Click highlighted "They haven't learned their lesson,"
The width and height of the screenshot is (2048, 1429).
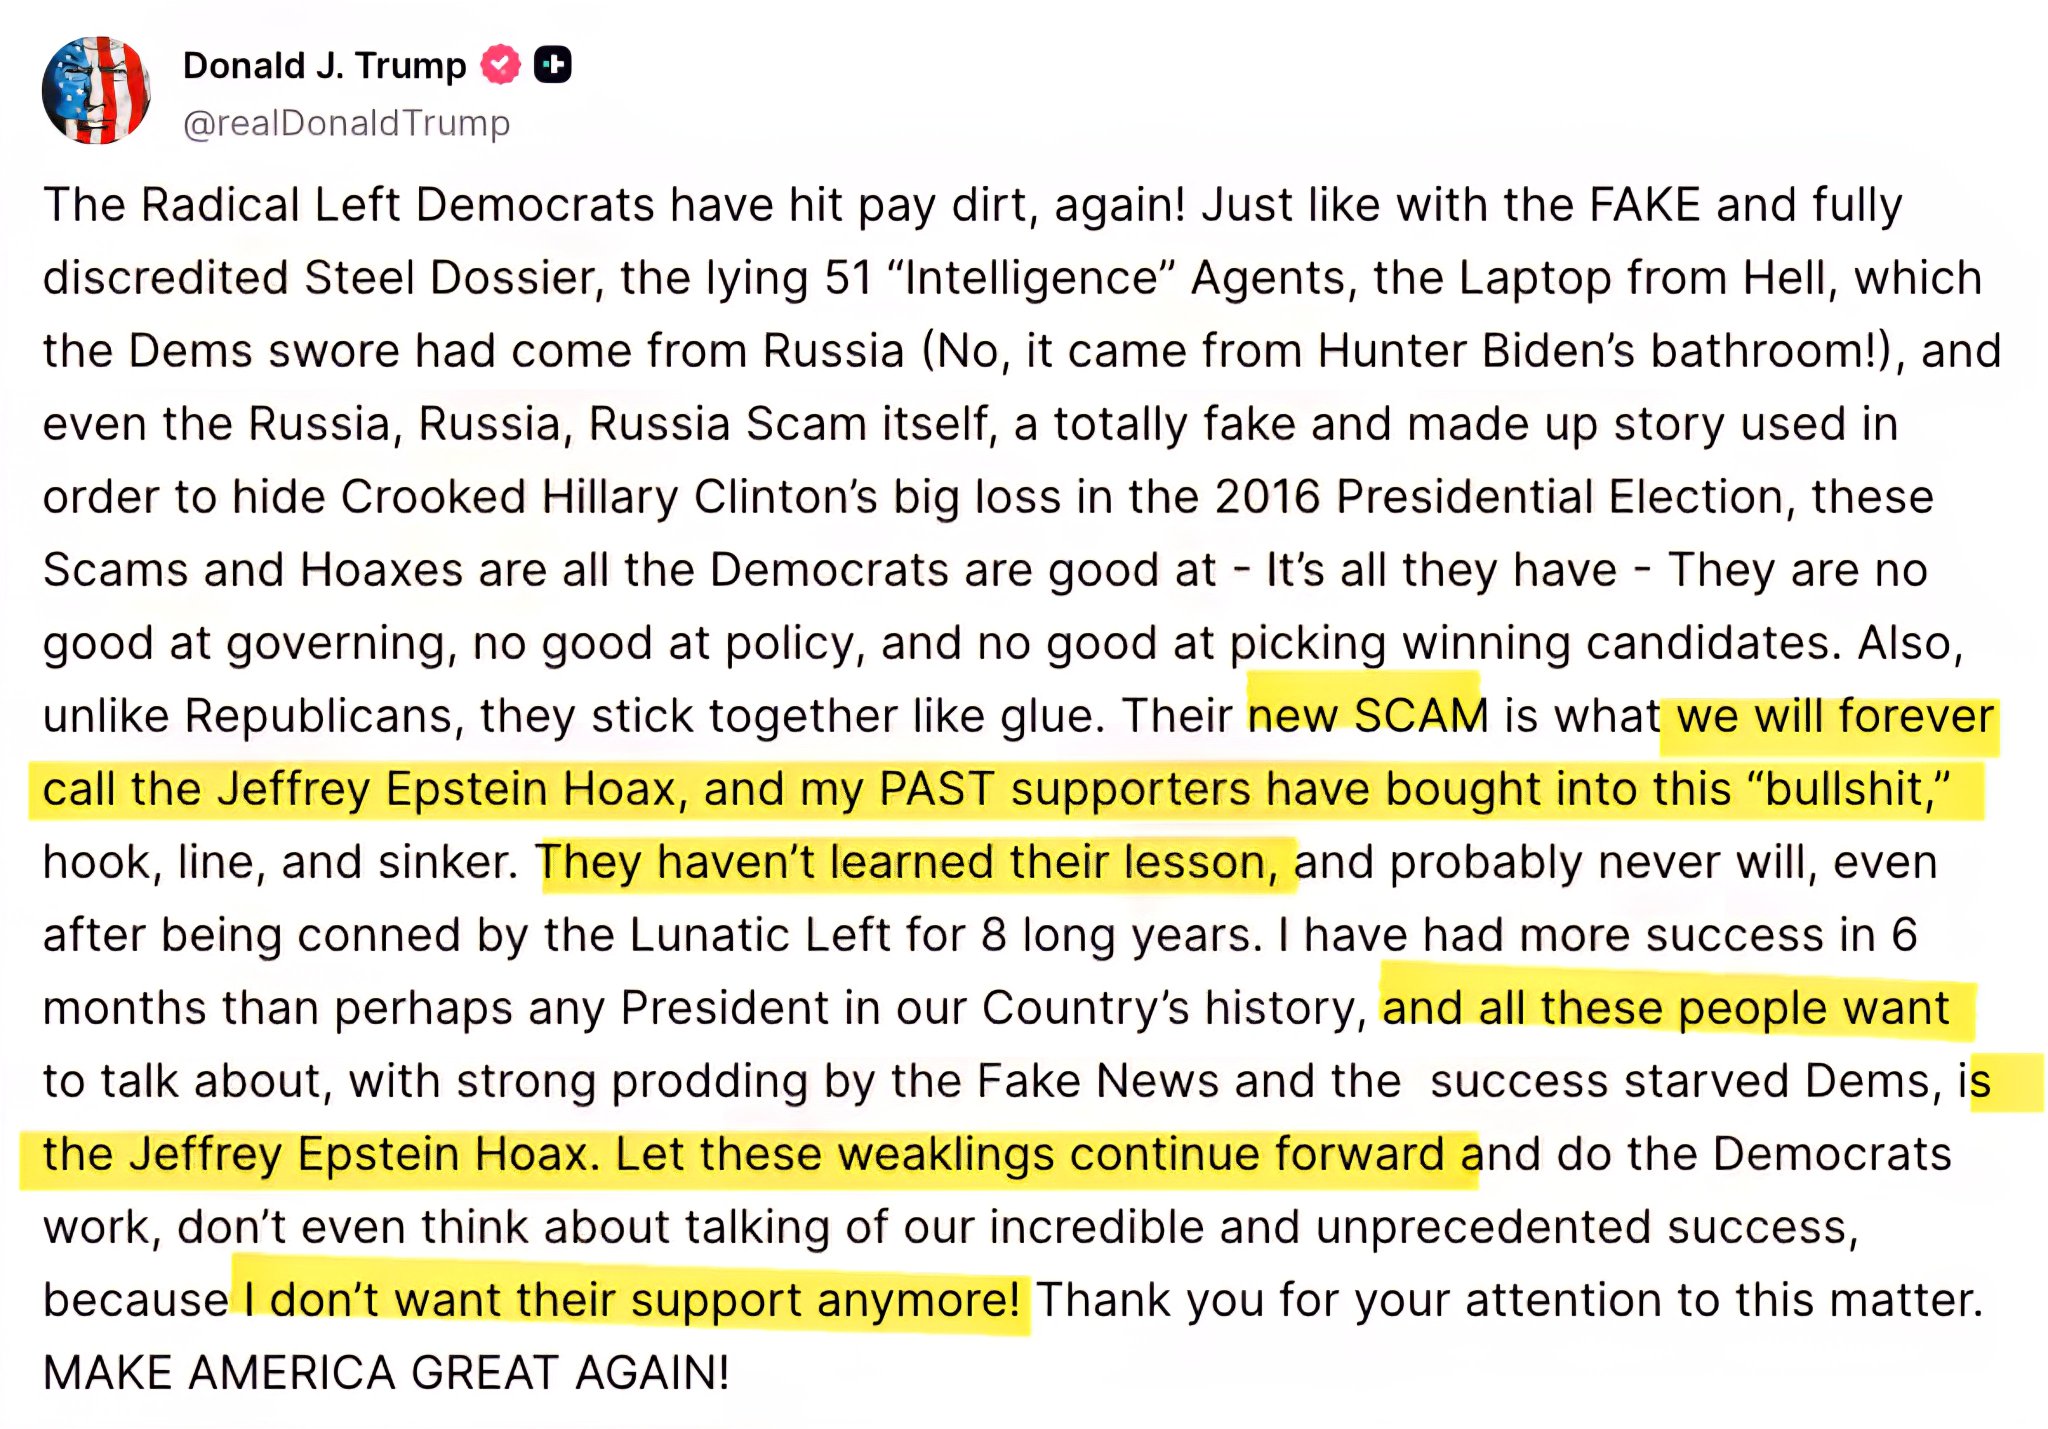coord(908,862)
